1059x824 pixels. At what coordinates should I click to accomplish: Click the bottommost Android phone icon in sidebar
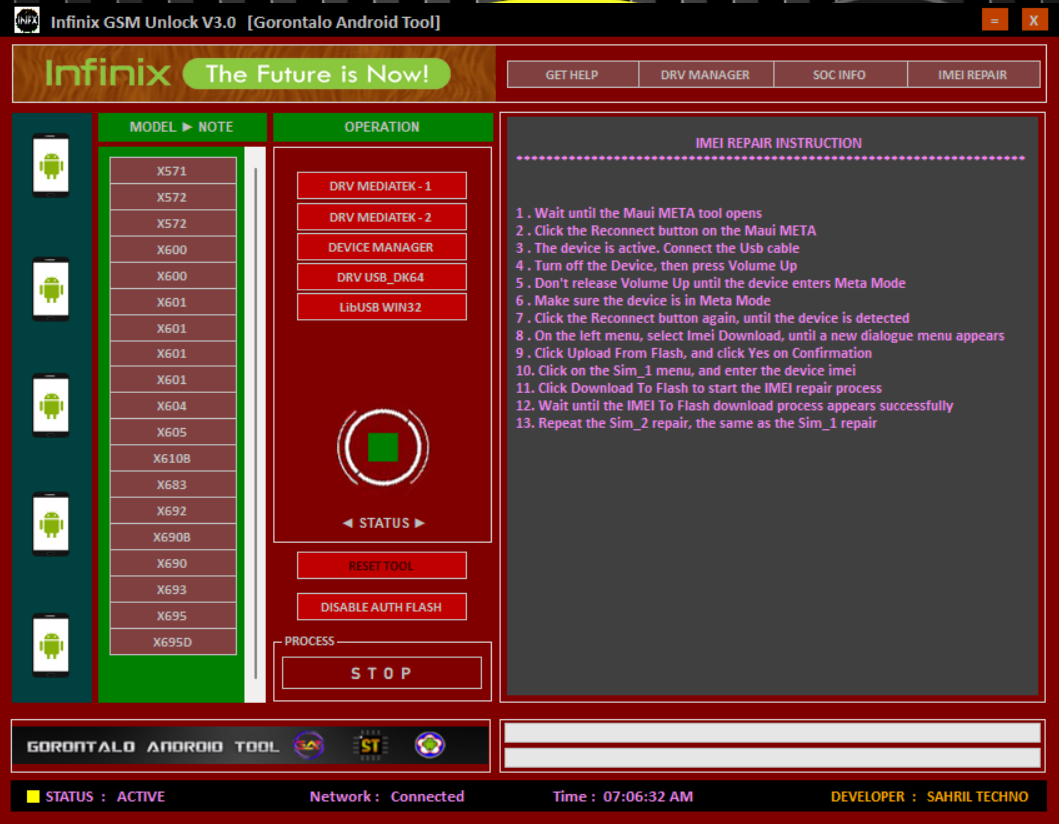(51, 645)
